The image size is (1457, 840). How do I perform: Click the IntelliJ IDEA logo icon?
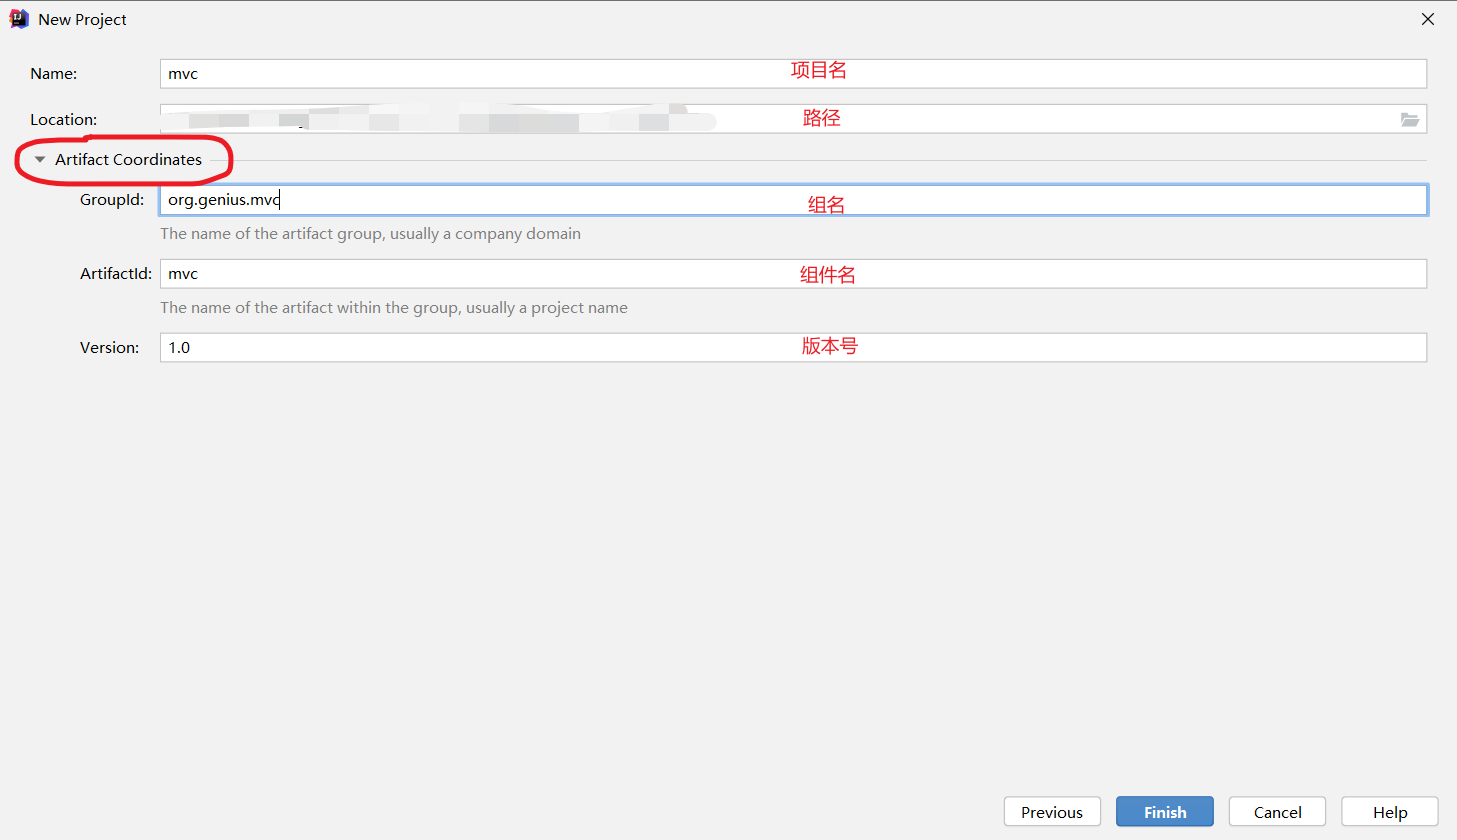point(19,19)
